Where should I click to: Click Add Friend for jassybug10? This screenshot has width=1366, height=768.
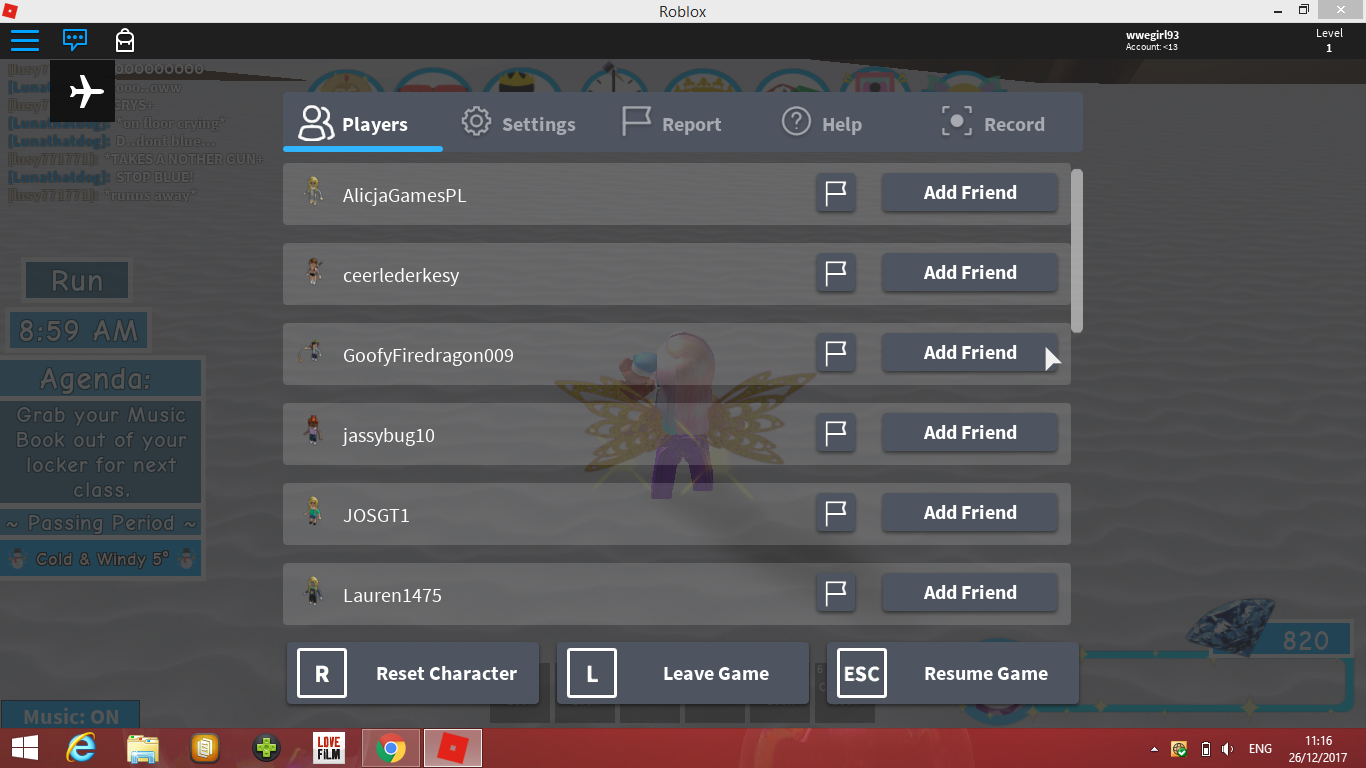tap(970, 433)
